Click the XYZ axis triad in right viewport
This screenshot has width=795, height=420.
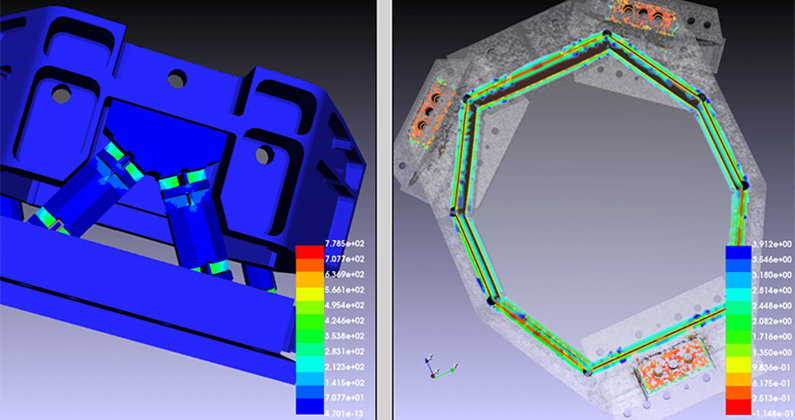point(440,366)
